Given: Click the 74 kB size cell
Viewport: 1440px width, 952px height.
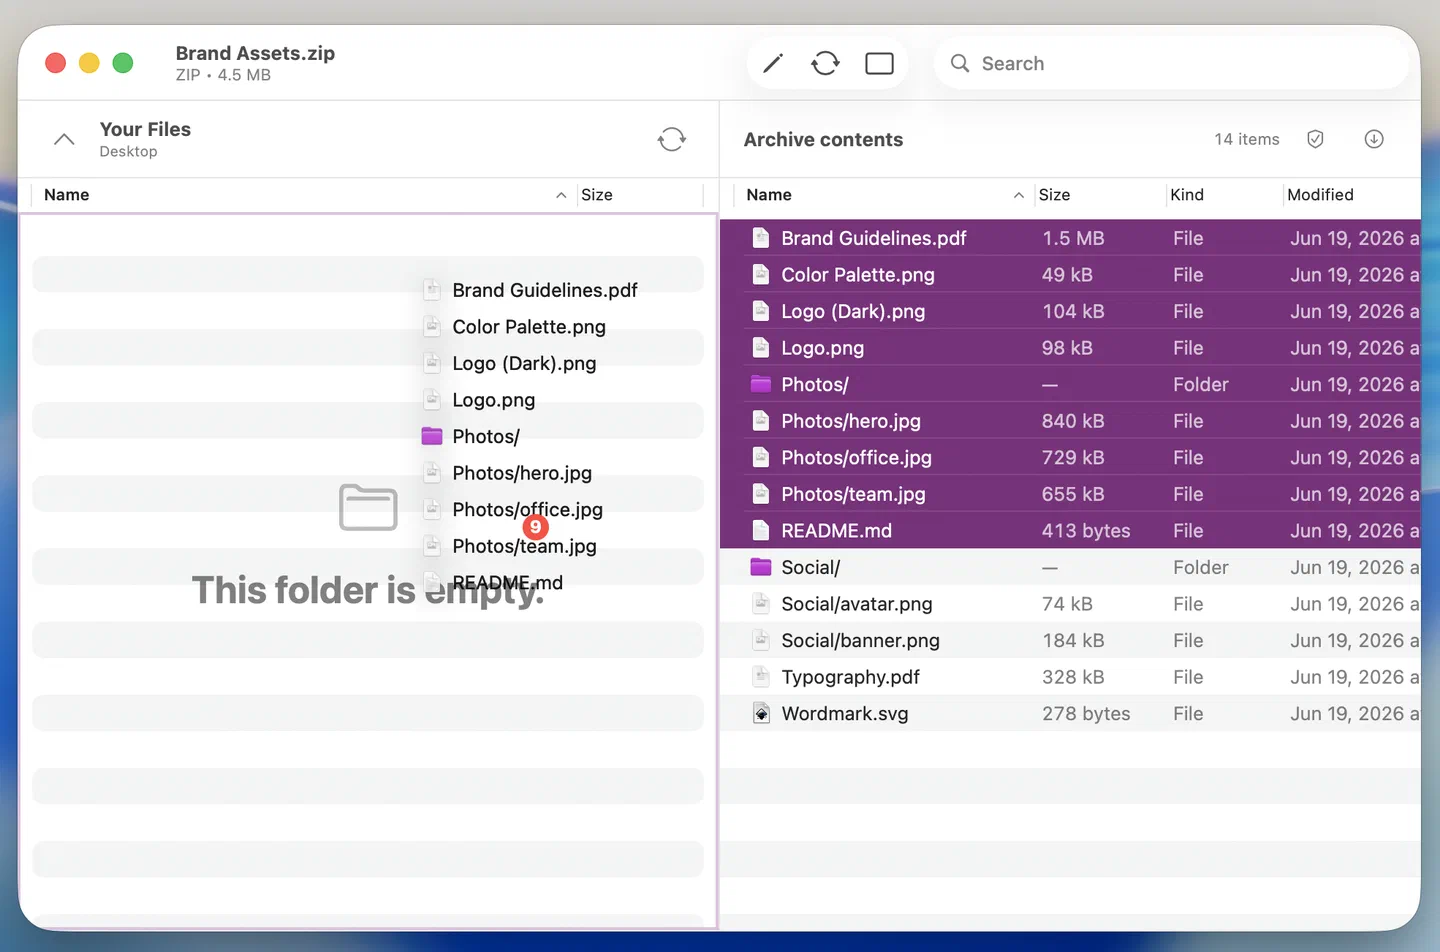Looking at the screenshot, I should (1067, 604).
